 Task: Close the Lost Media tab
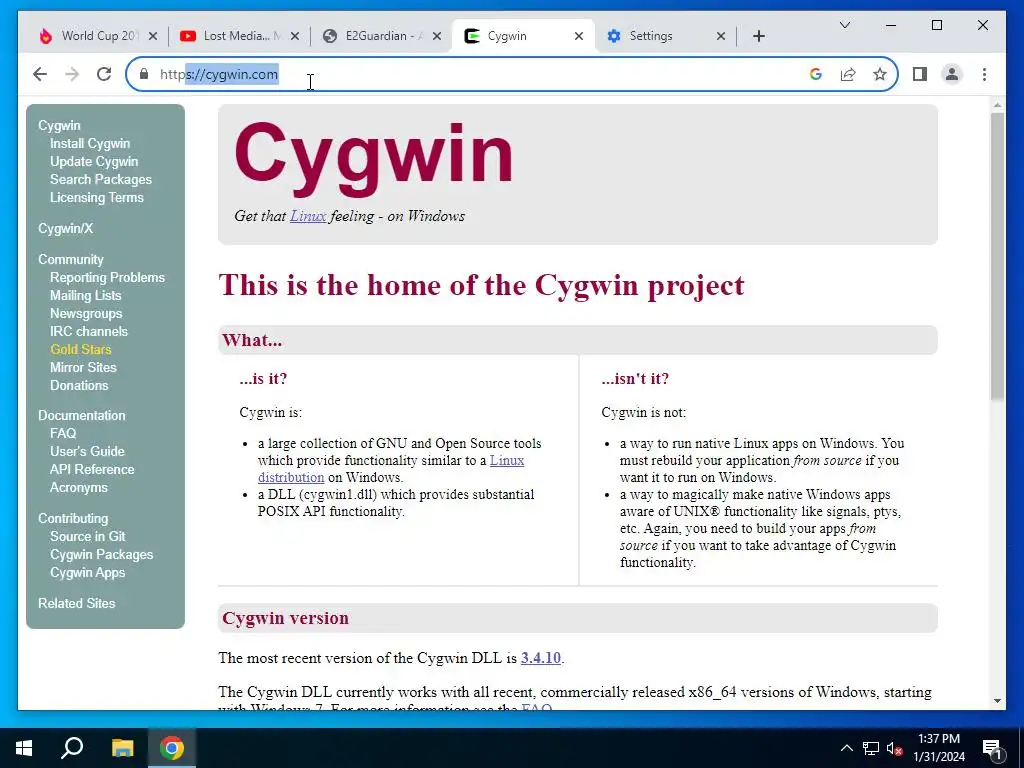coord(295,37)
